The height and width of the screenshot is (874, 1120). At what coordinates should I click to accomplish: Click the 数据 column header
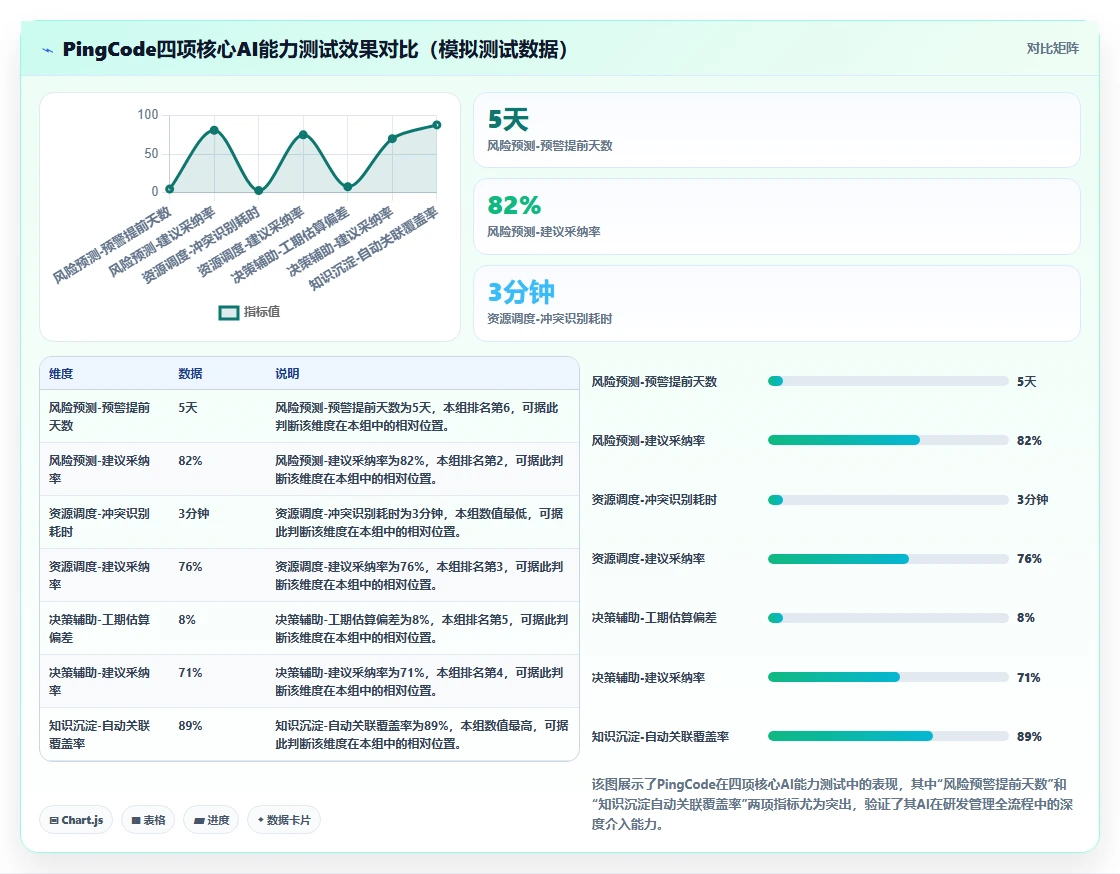coord(190,373)
